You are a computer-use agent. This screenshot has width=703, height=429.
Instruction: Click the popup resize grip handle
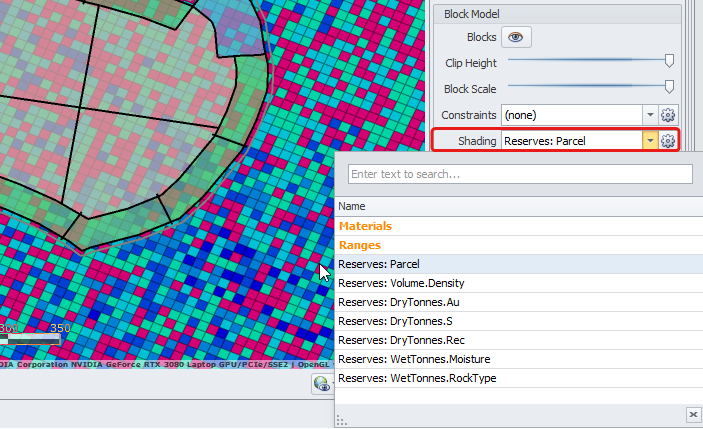pyautogui.click(x=341, y=421)
